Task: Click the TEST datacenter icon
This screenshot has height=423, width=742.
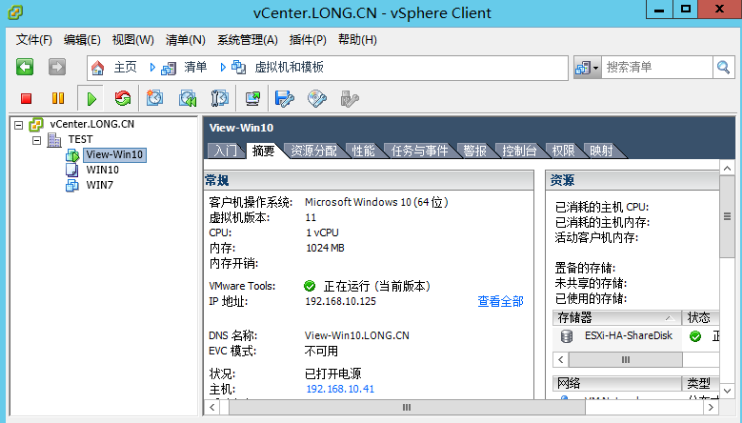Action: [54, 140]
